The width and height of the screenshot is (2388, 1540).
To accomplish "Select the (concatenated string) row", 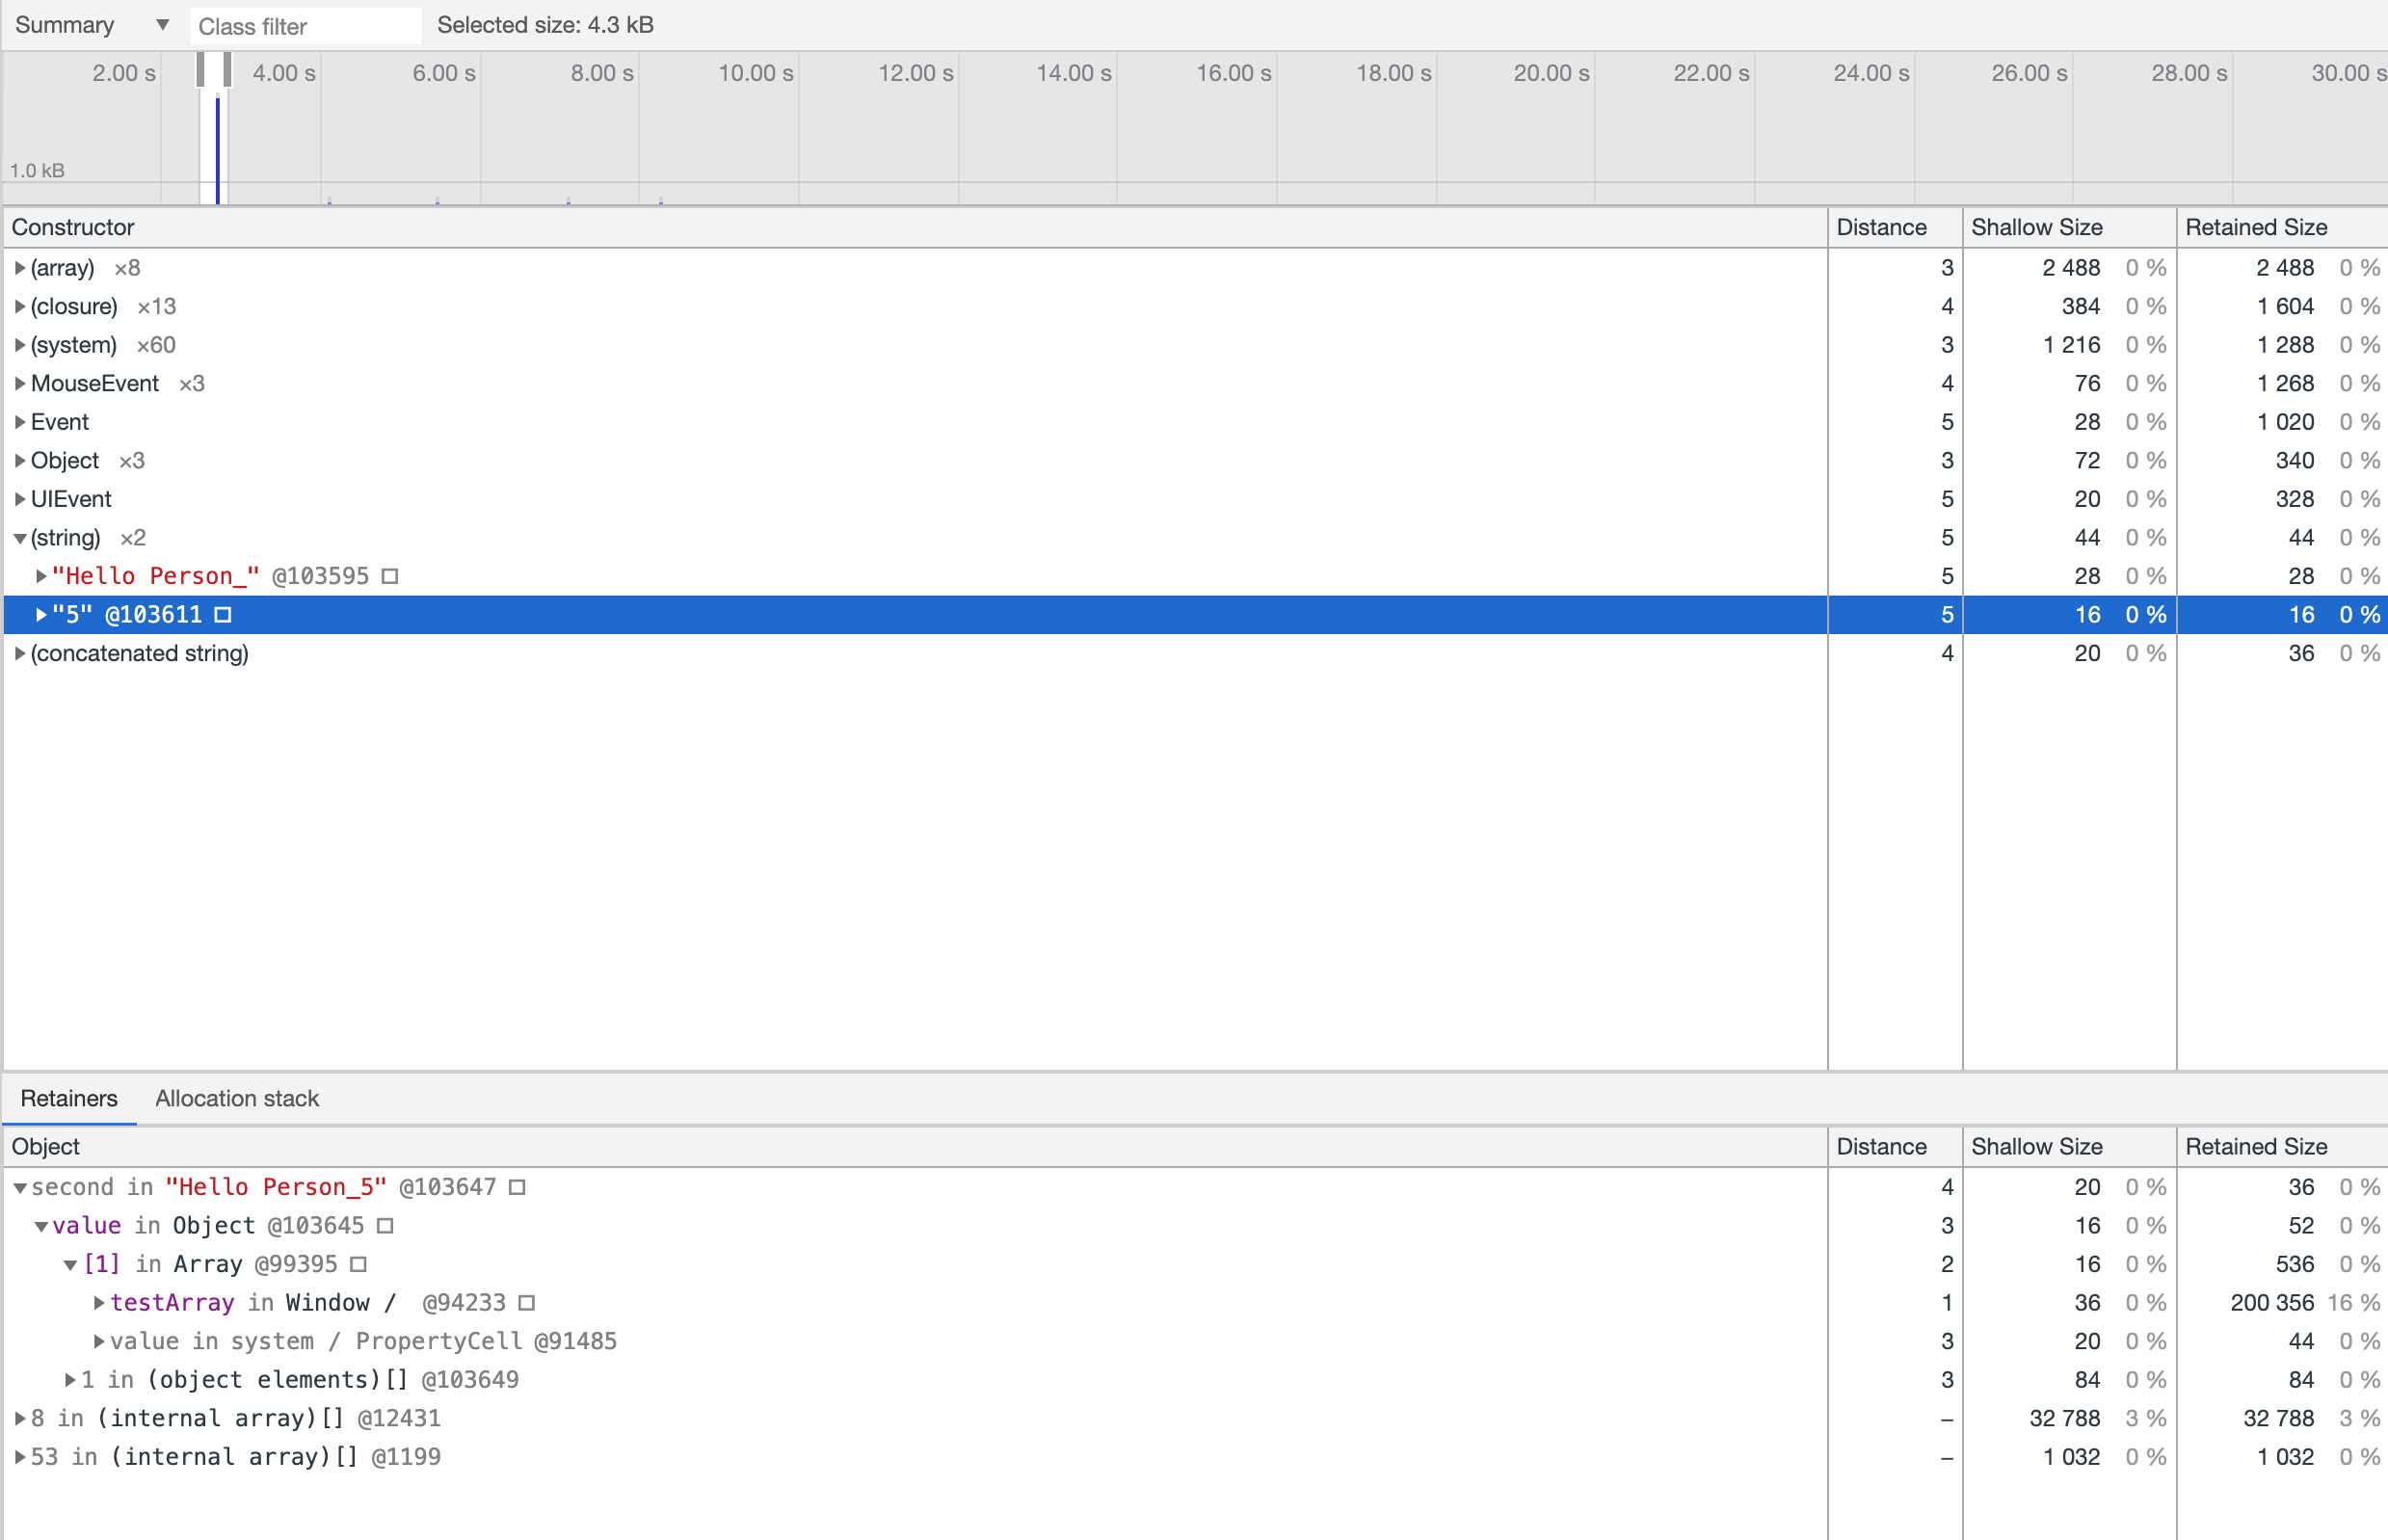I will (140, 653).
